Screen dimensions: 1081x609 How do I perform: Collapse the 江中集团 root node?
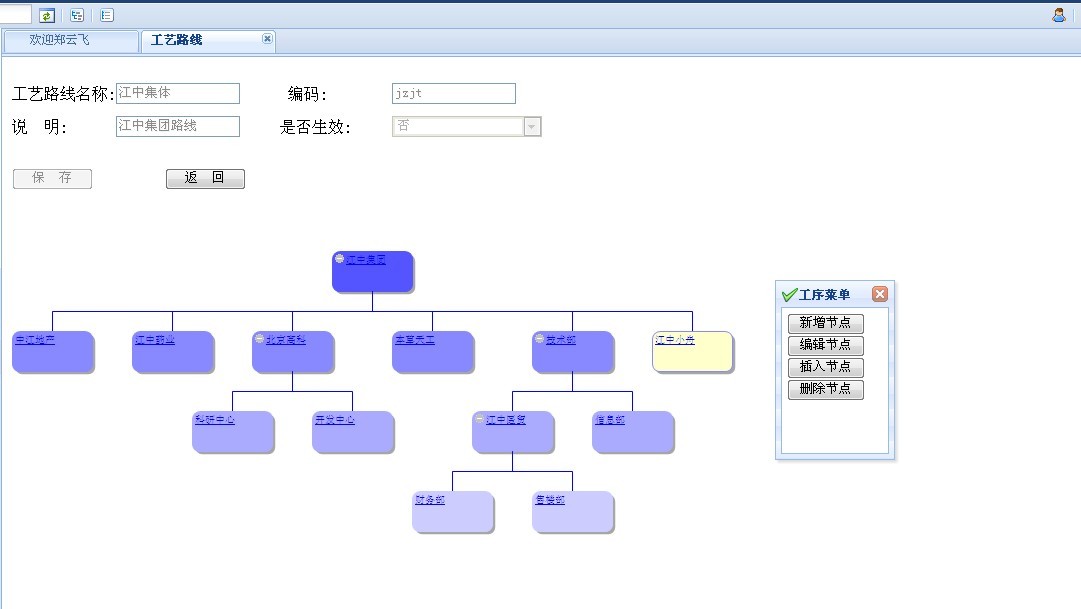(339, 259)
